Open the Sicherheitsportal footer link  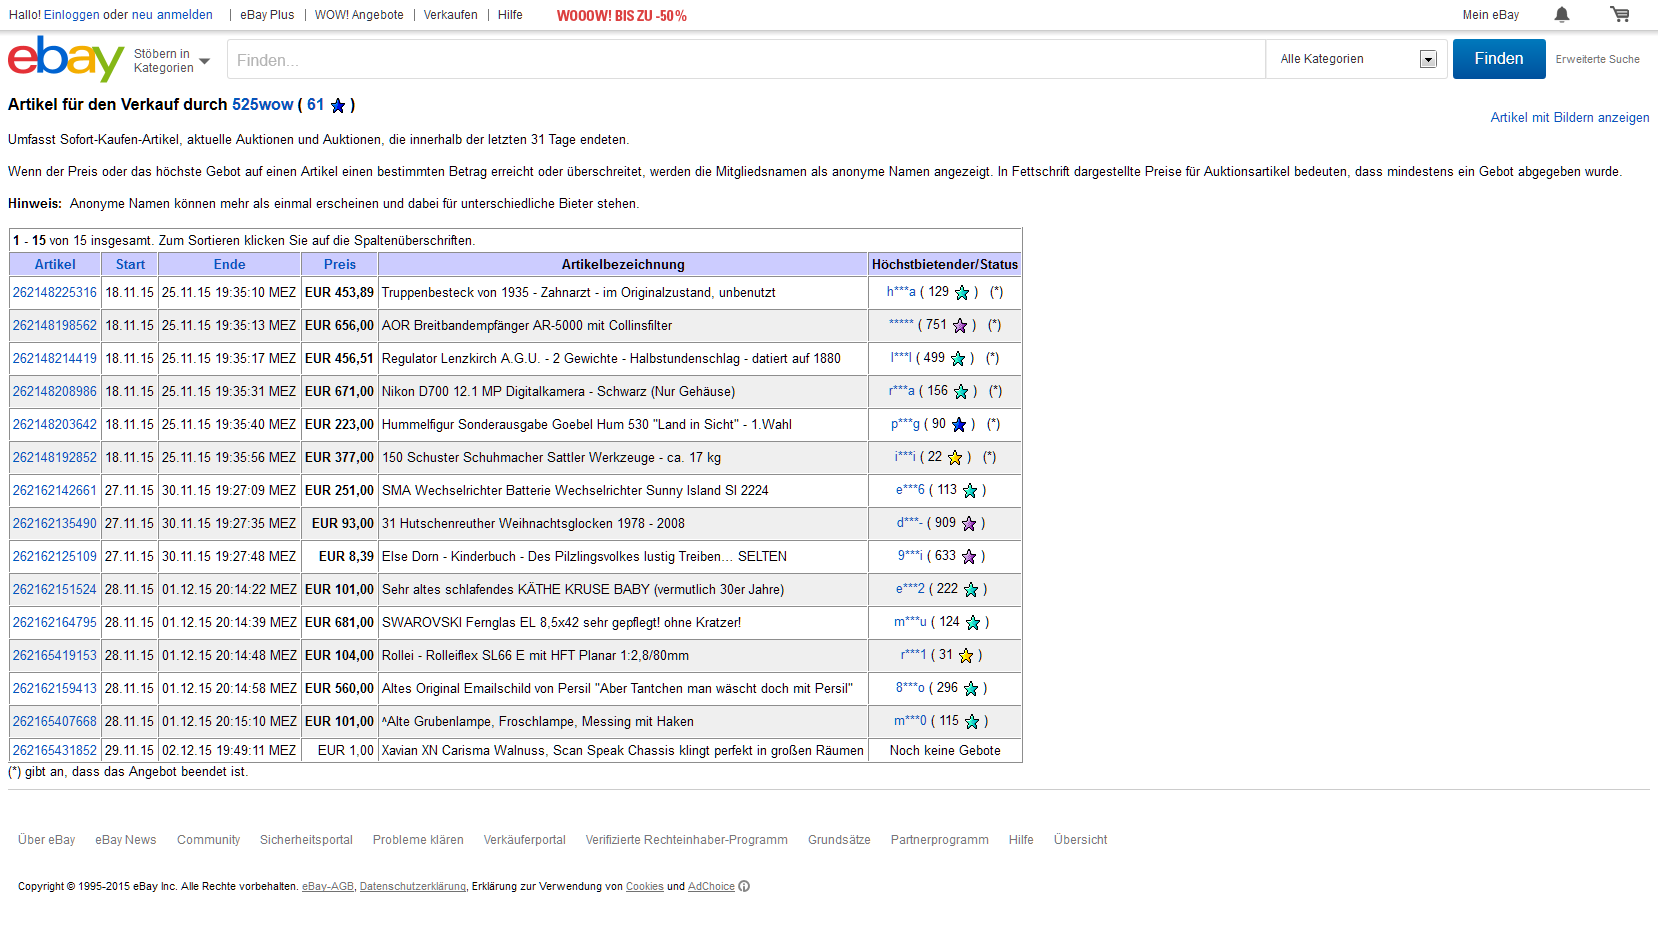click(x=306, y=840)
